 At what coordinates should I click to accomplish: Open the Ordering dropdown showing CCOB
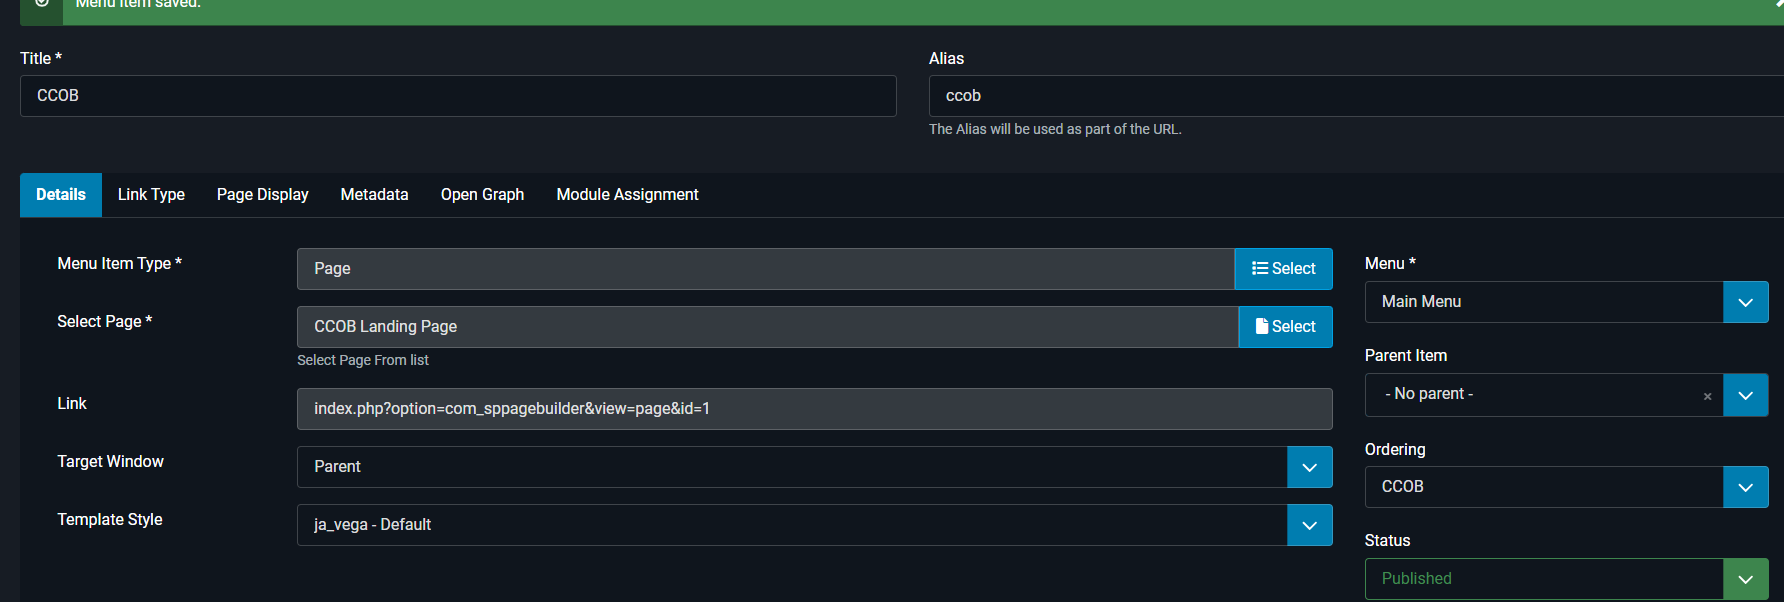click(x=1745, y=487)
